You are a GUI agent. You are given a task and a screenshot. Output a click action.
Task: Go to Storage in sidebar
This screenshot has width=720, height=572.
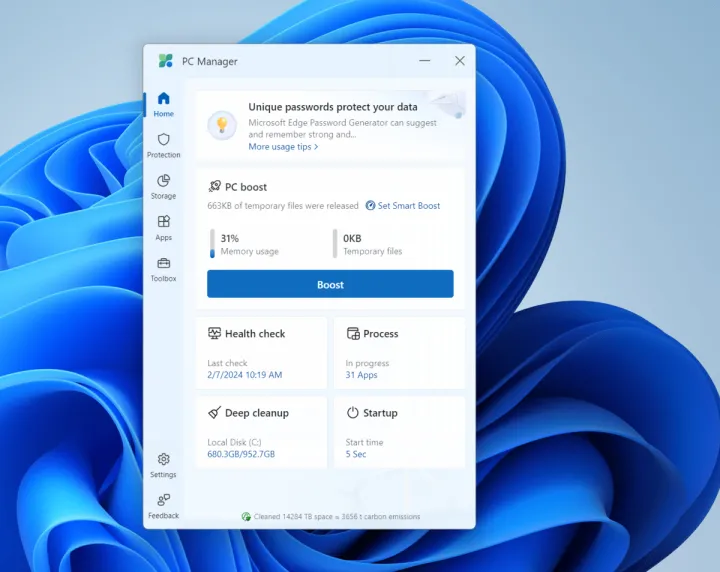[x=163, y=185]
